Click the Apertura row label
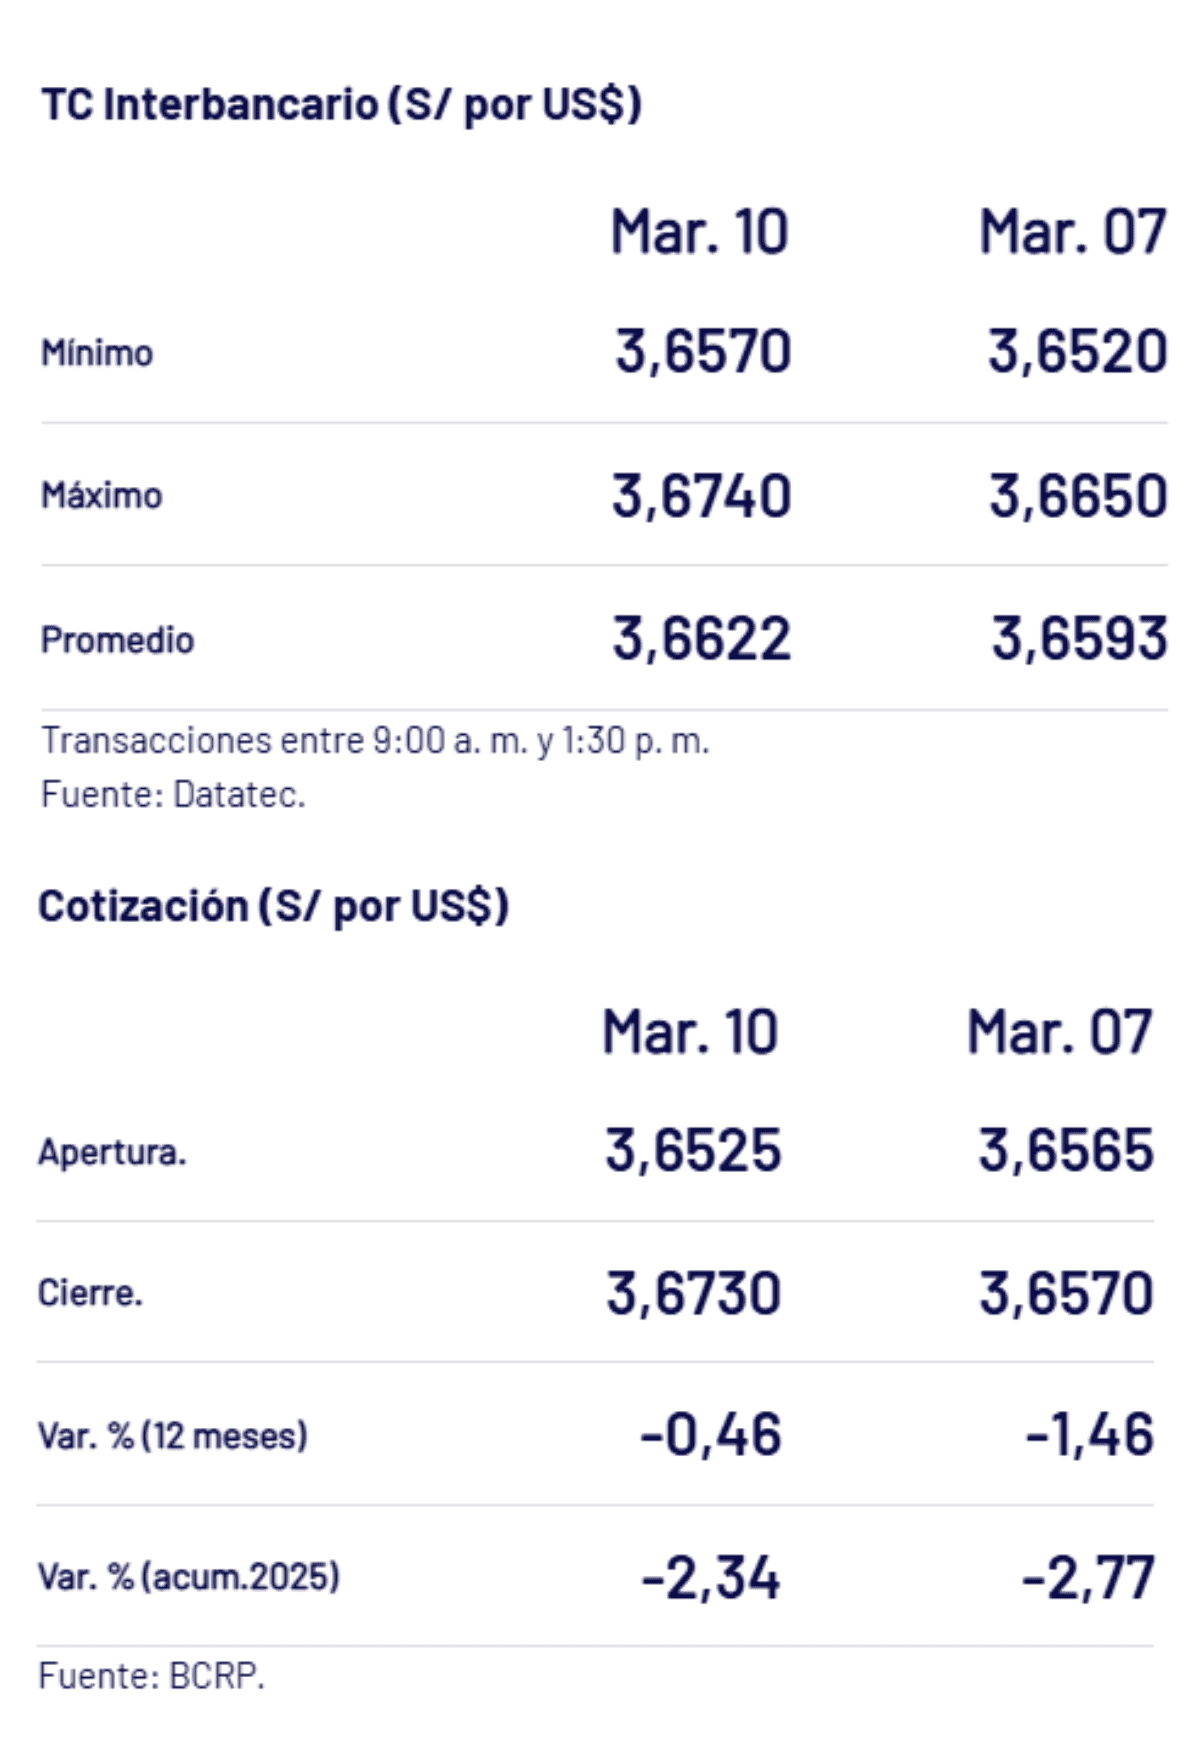 coord(112,1152)
